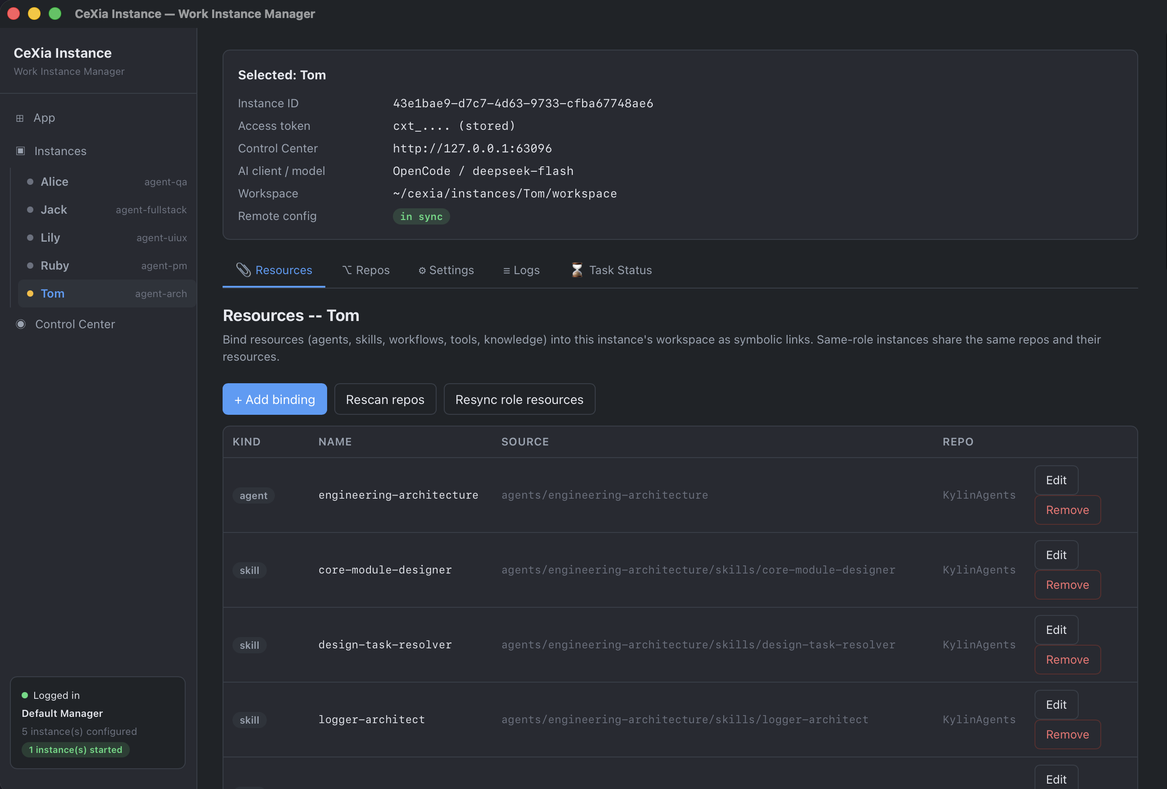Go to Control Center
This screenshot has width=1167, height=789.
coord(98,325)
